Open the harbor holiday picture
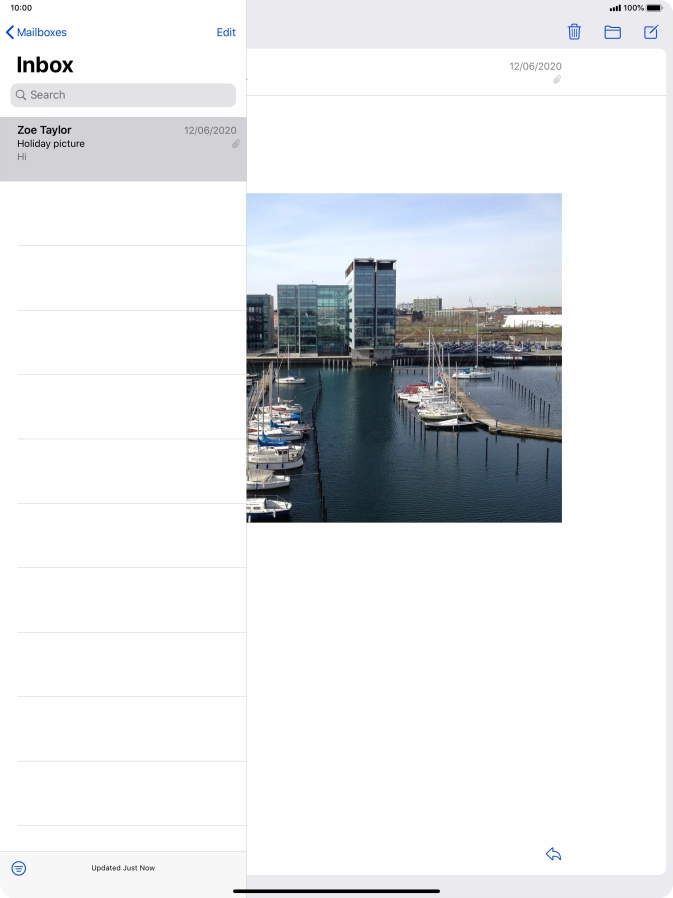 pos(404,357)
